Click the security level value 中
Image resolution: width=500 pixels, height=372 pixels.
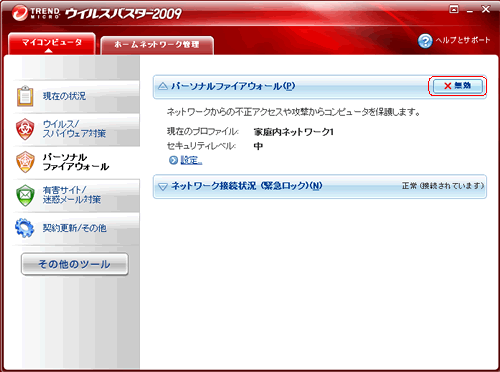coord(258,146)
